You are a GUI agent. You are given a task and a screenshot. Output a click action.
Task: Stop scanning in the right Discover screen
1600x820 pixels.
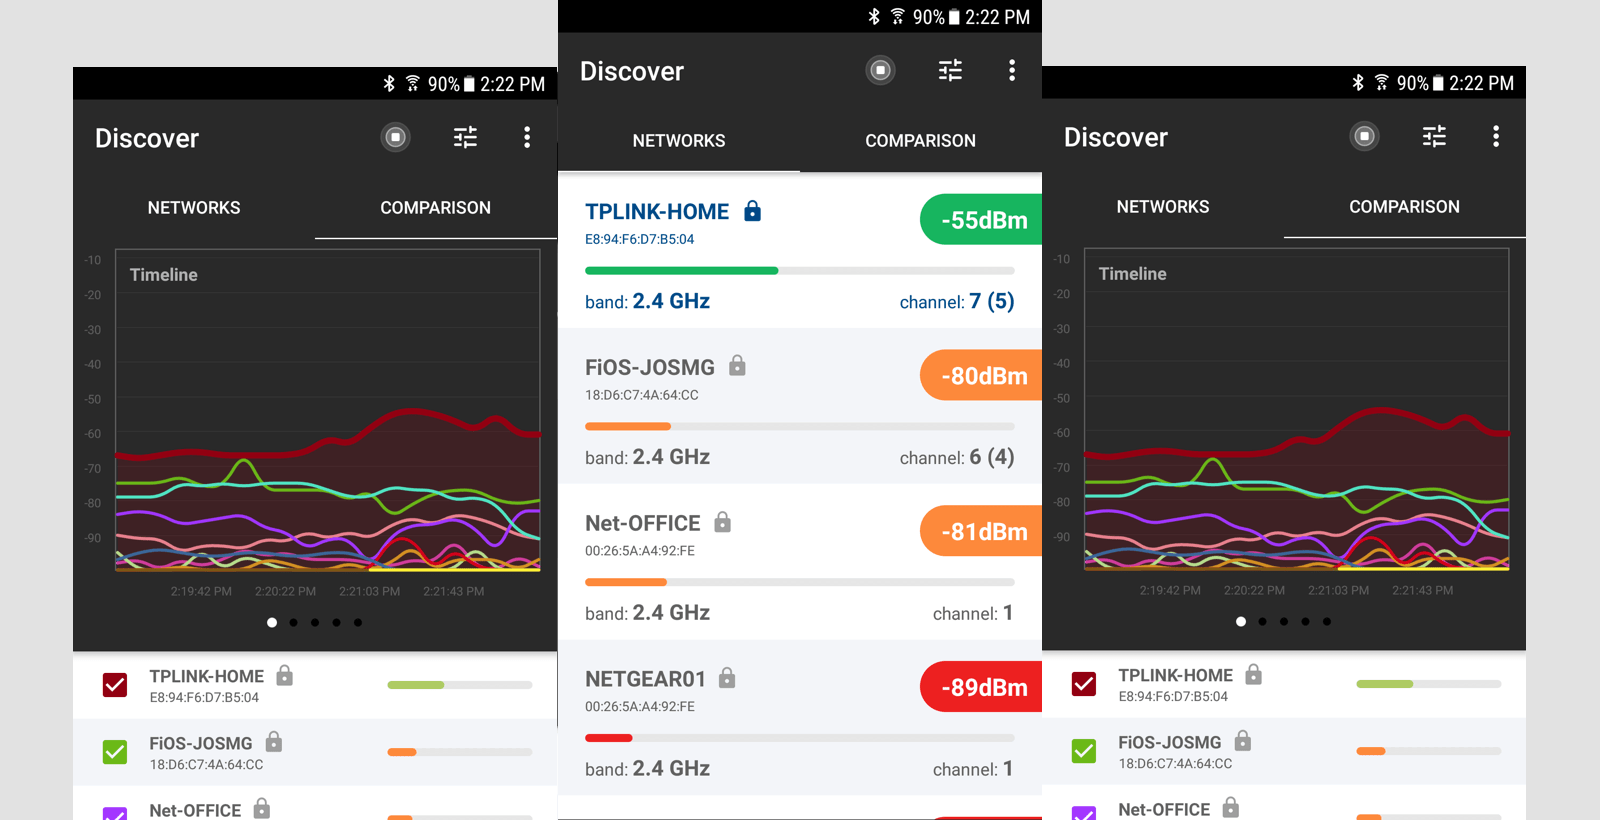click(1365, 136)
